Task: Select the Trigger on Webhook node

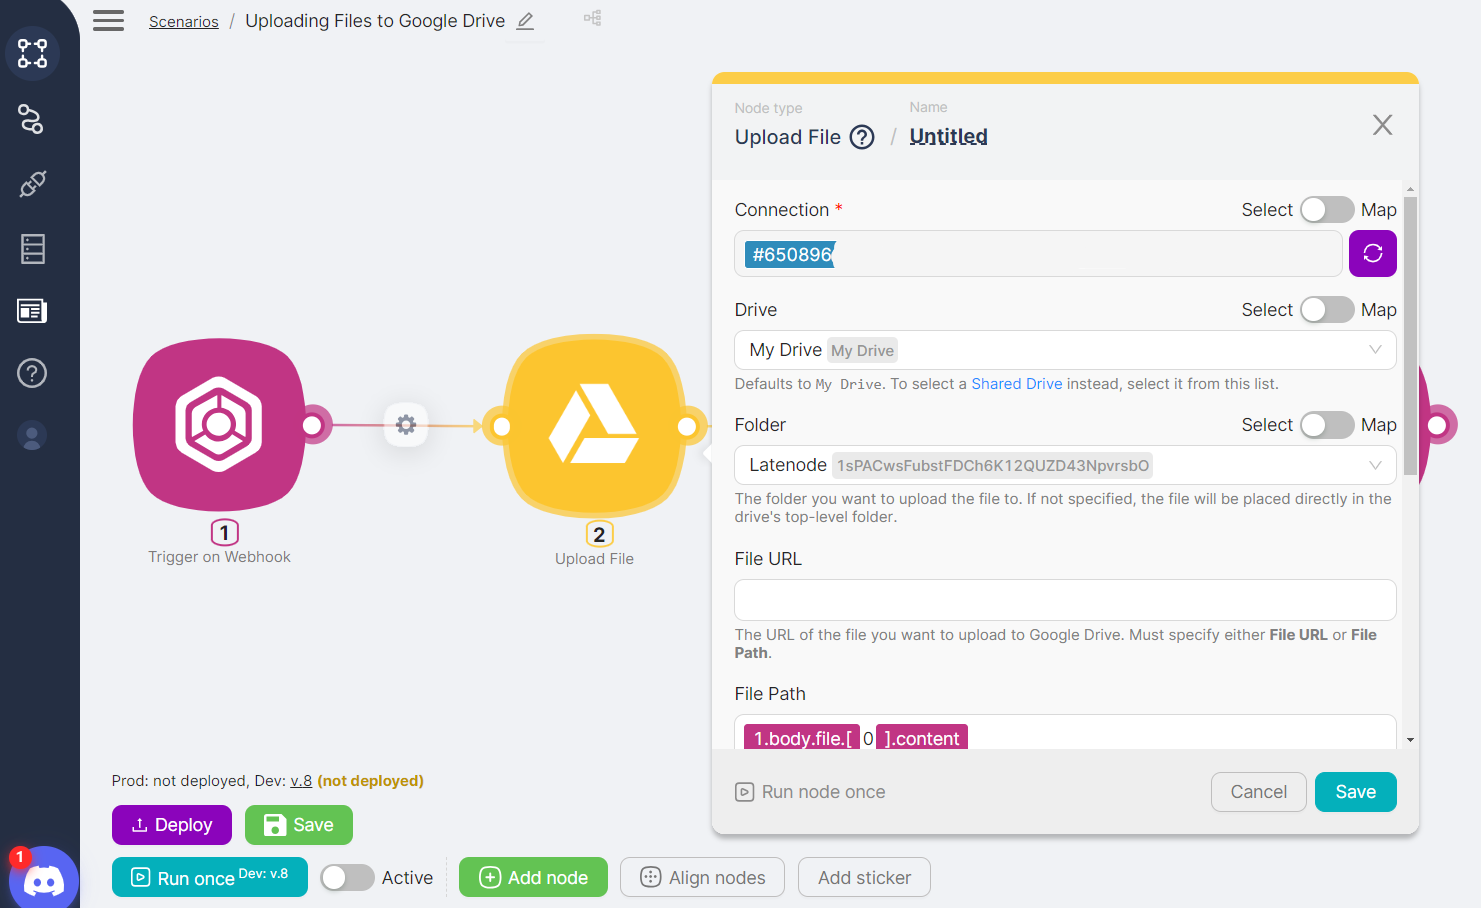Action: coord(219,425)
